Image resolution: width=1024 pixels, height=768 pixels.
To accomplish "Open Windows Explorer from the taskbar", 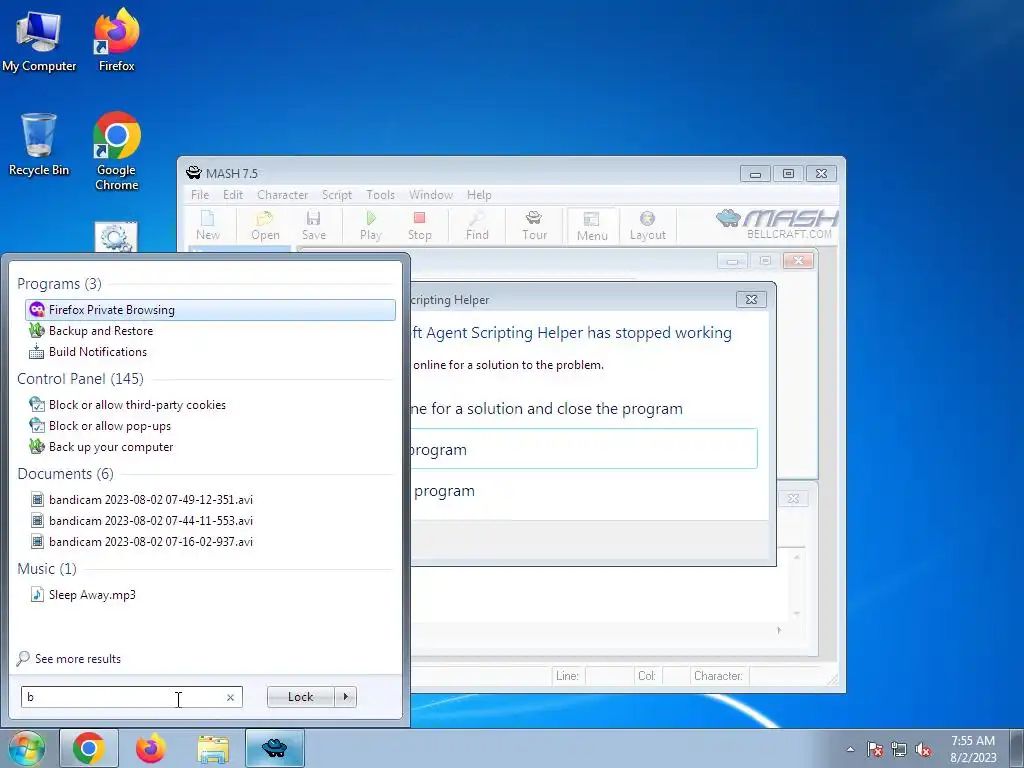I will click(213, 748).
